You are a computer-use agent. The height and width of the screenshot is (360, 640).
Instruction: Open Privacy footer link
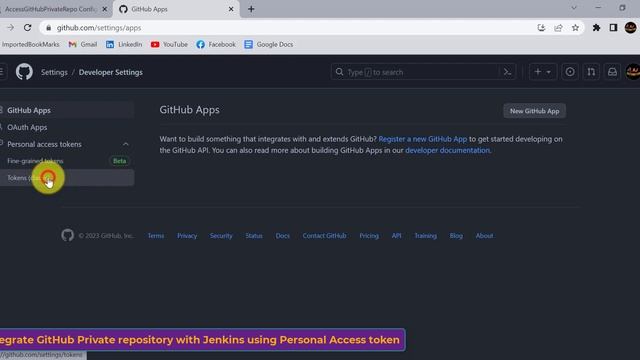[x=187, y=236]
